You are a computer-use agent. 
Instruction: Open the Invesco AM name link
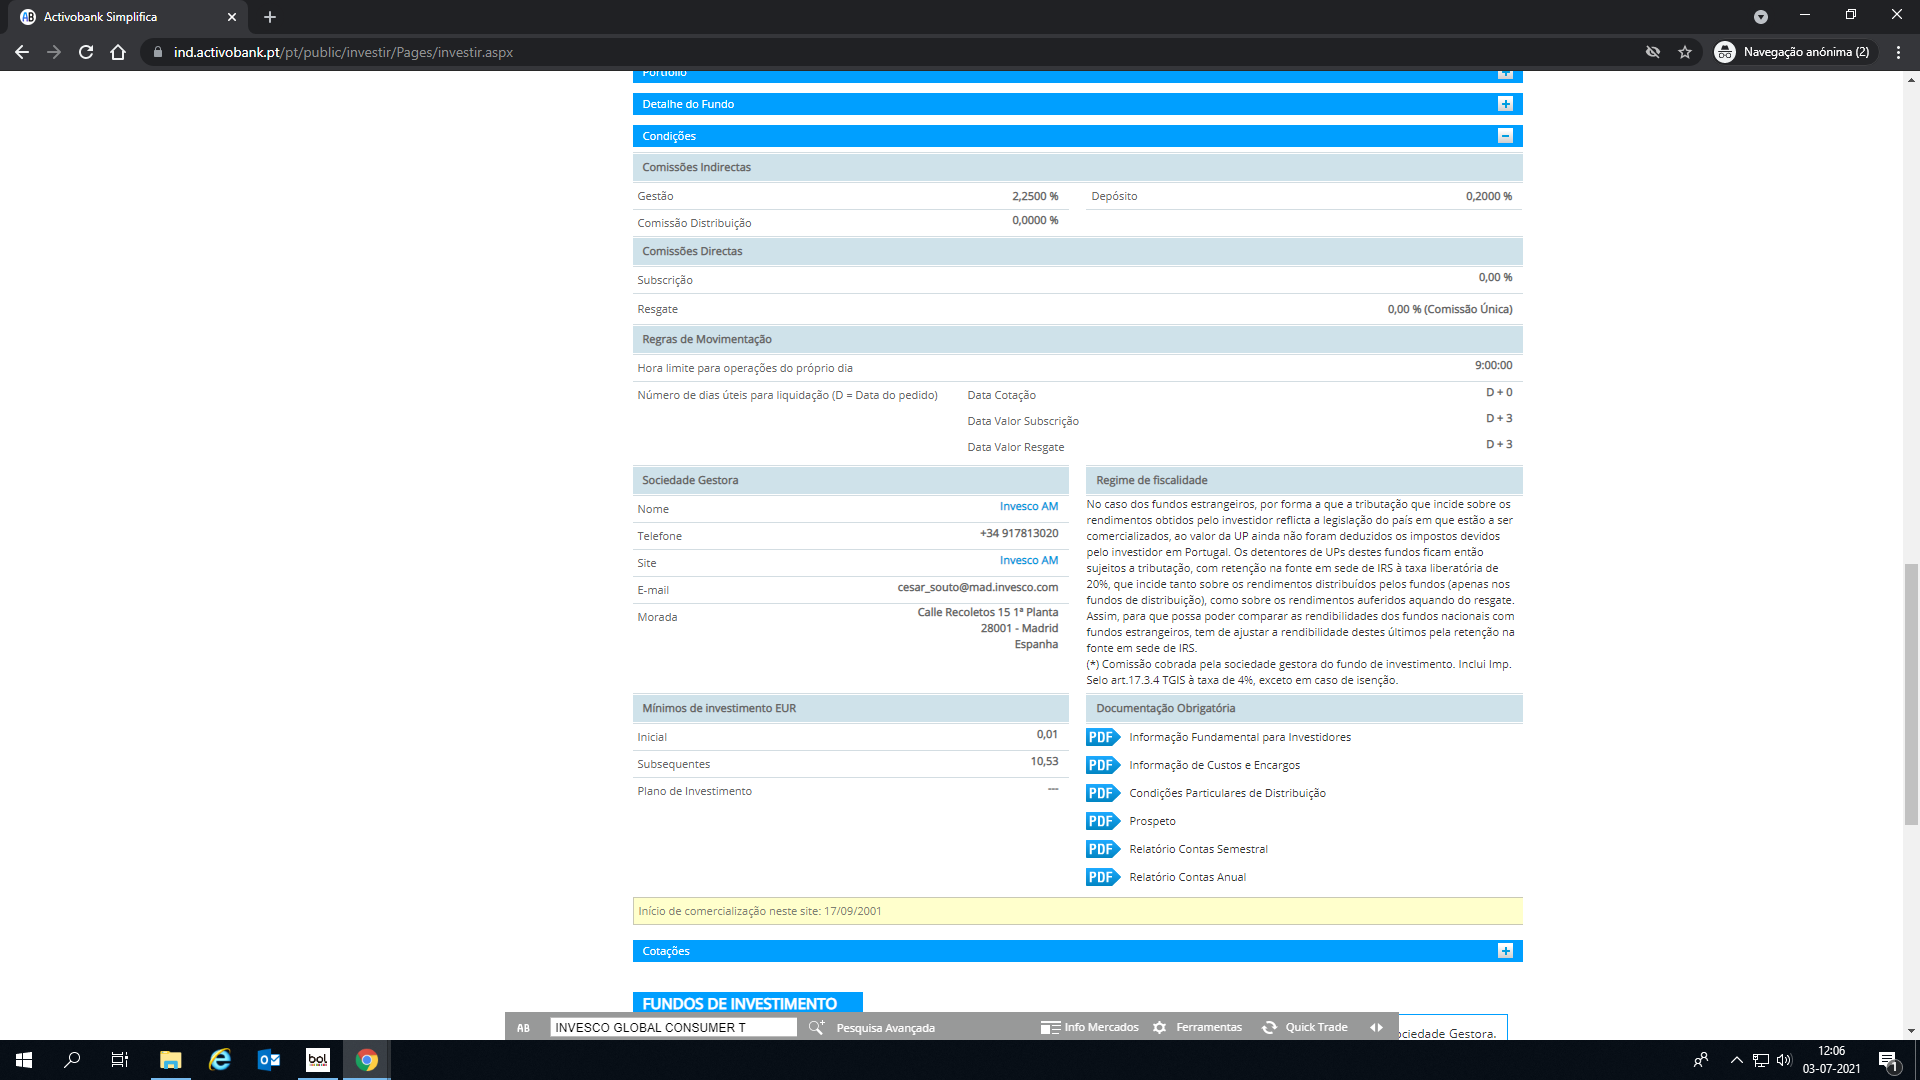coord(1028,506)
